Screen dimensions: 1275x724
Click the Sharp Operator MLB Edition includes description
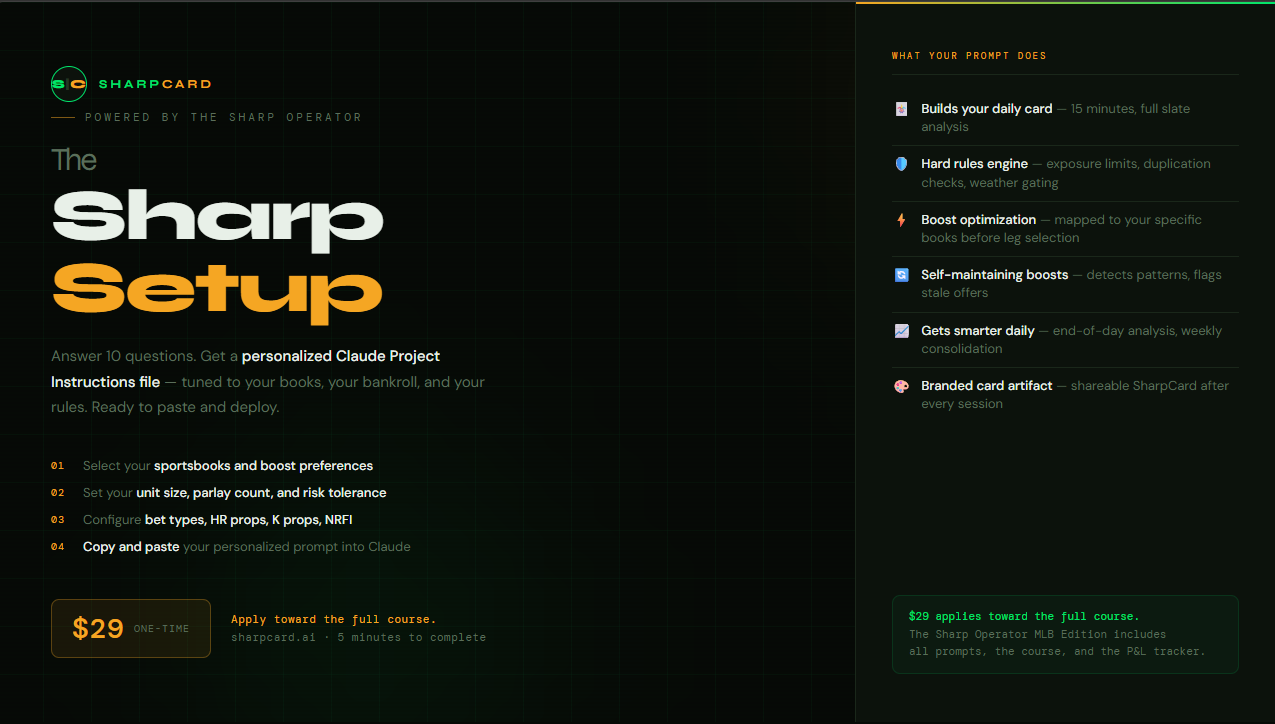[1057, 643]
